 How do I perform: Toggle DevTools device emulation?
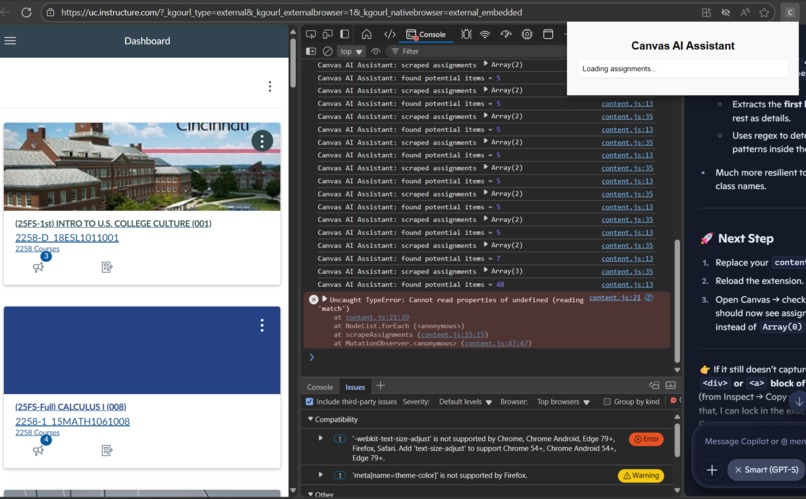327,34
